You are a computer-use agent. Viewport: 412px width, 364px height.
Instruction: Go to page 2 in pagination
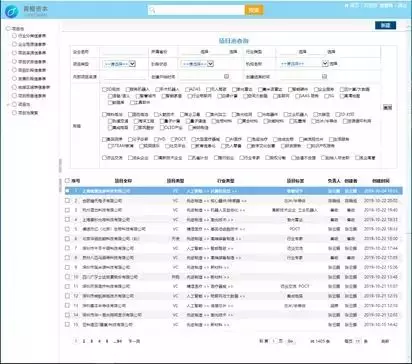click(x=84, y=341)
